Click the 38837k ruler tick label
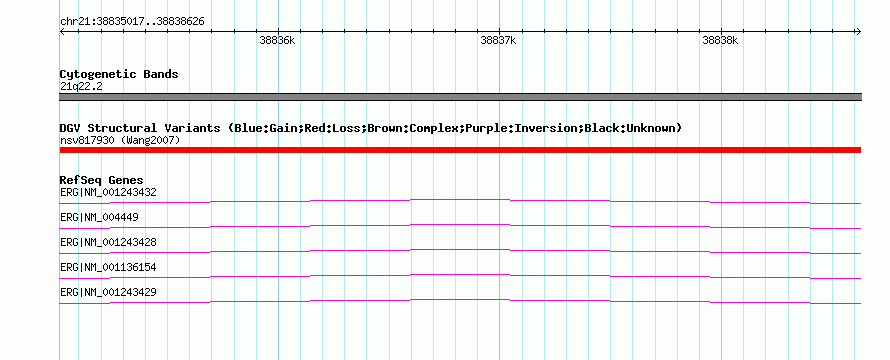The image size is (890, 360). [498, 40]
